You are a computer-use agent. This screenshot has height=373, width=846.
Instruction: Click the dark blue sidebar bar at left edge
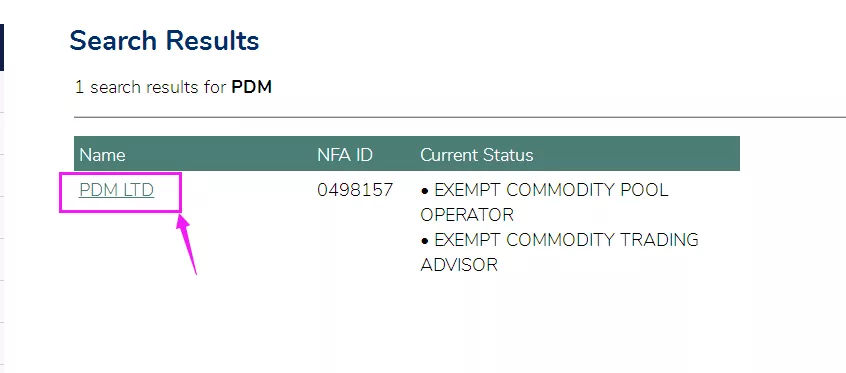[x=2, y=47]
